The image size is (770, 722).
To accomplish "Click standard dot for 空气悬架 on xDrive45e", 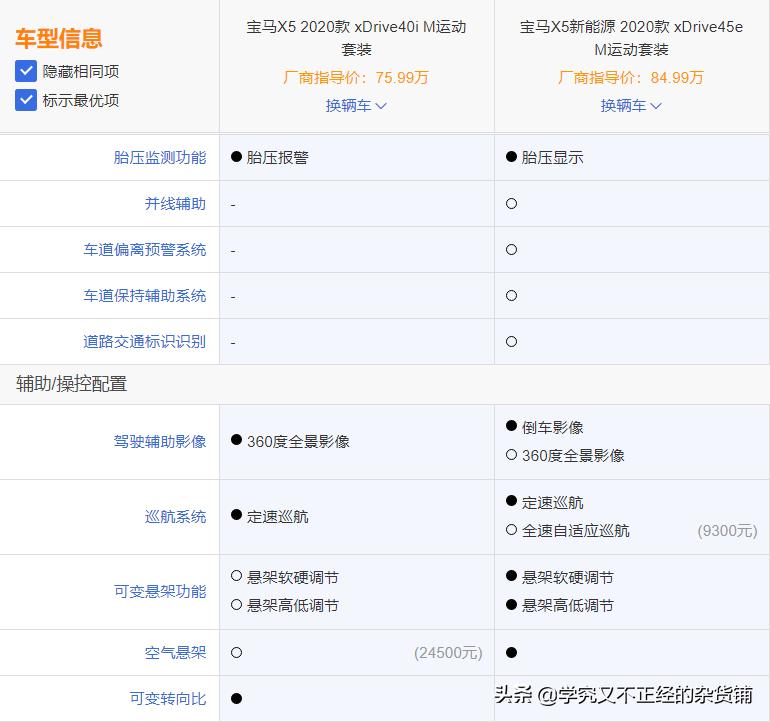I will (511, 653).
